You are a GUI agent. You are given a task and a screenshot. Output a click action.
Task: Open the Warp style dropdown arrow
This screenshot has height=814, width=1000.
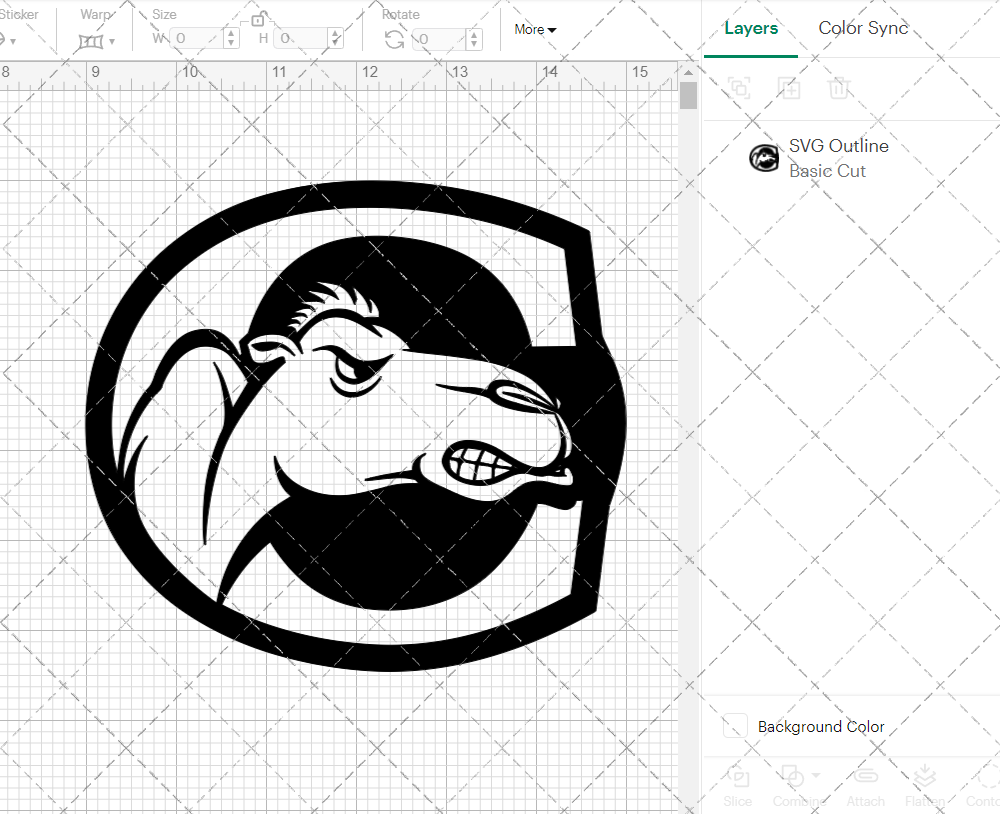(x=113, y=42)
